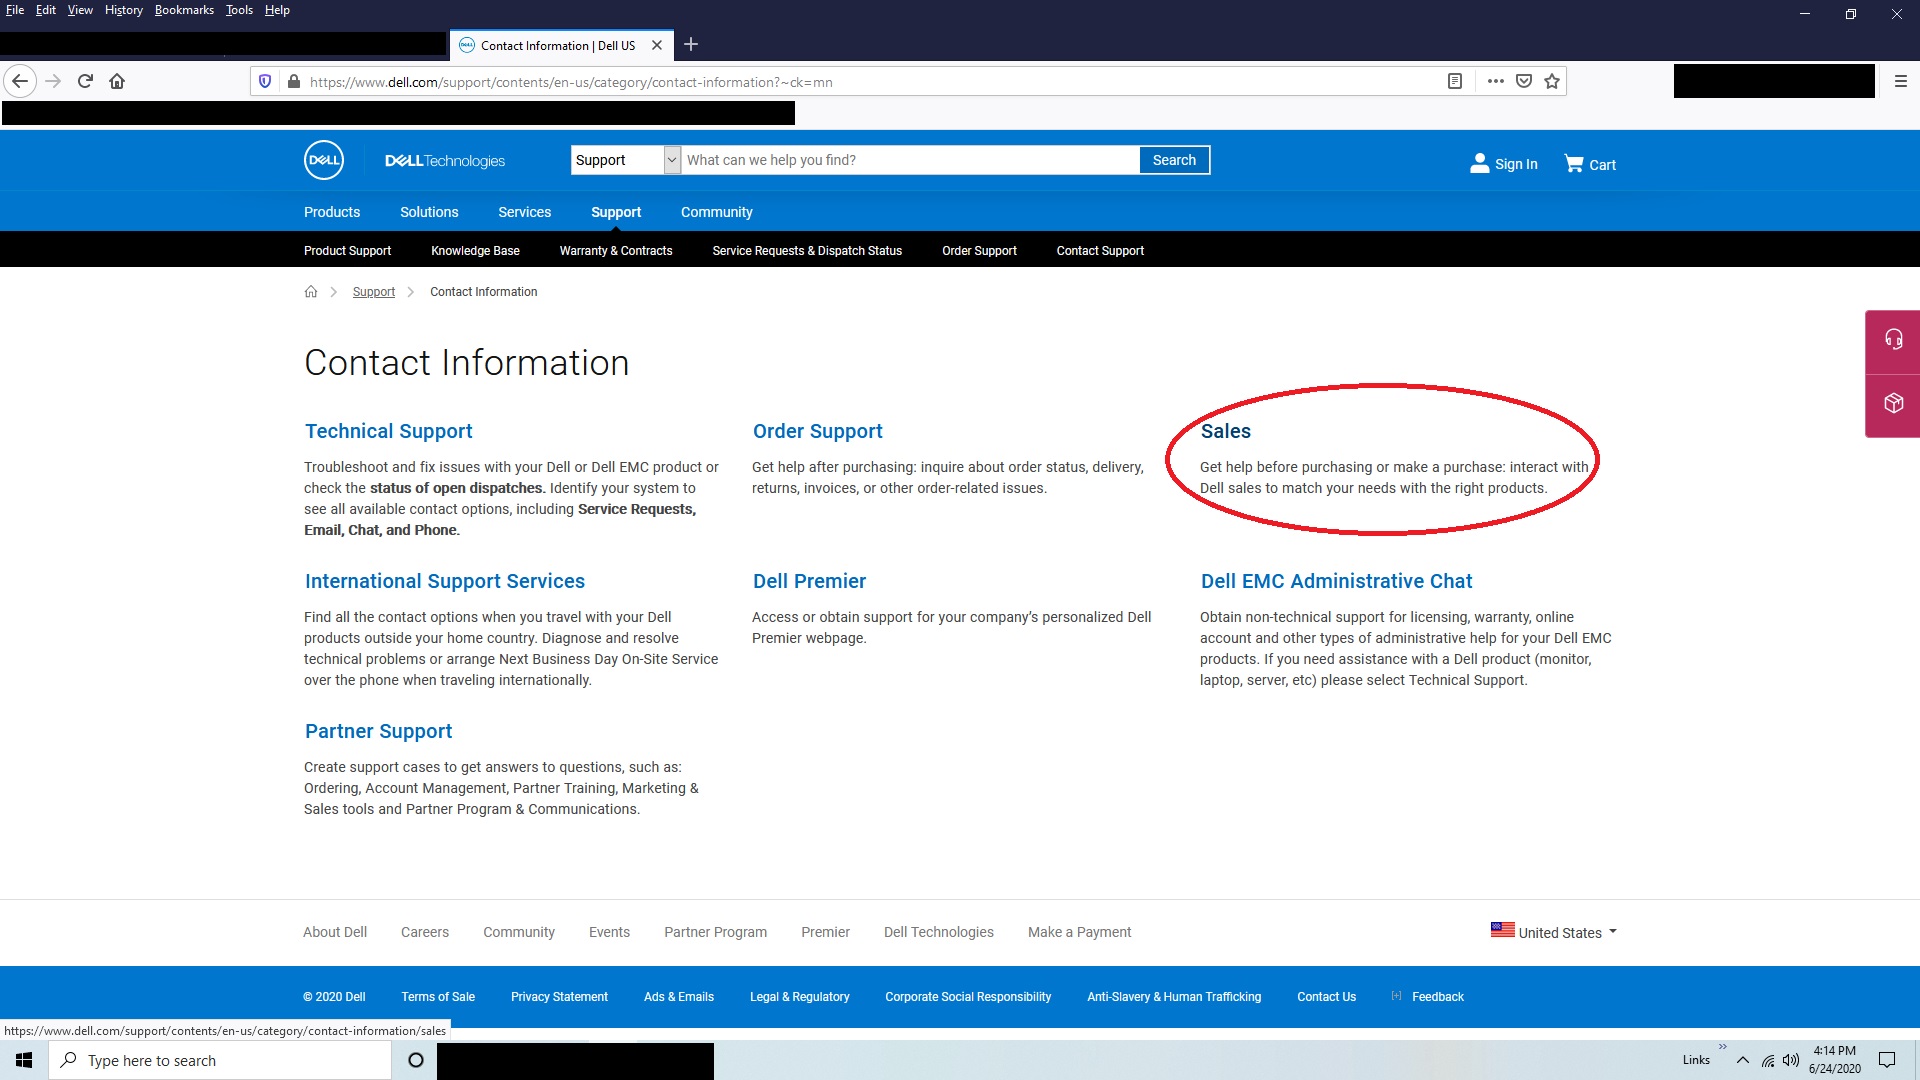Screen dimensions: 1920x1080
Task: Click the 'What can we help you find' field
Action: pyautogui.click(x=910, y=160)
